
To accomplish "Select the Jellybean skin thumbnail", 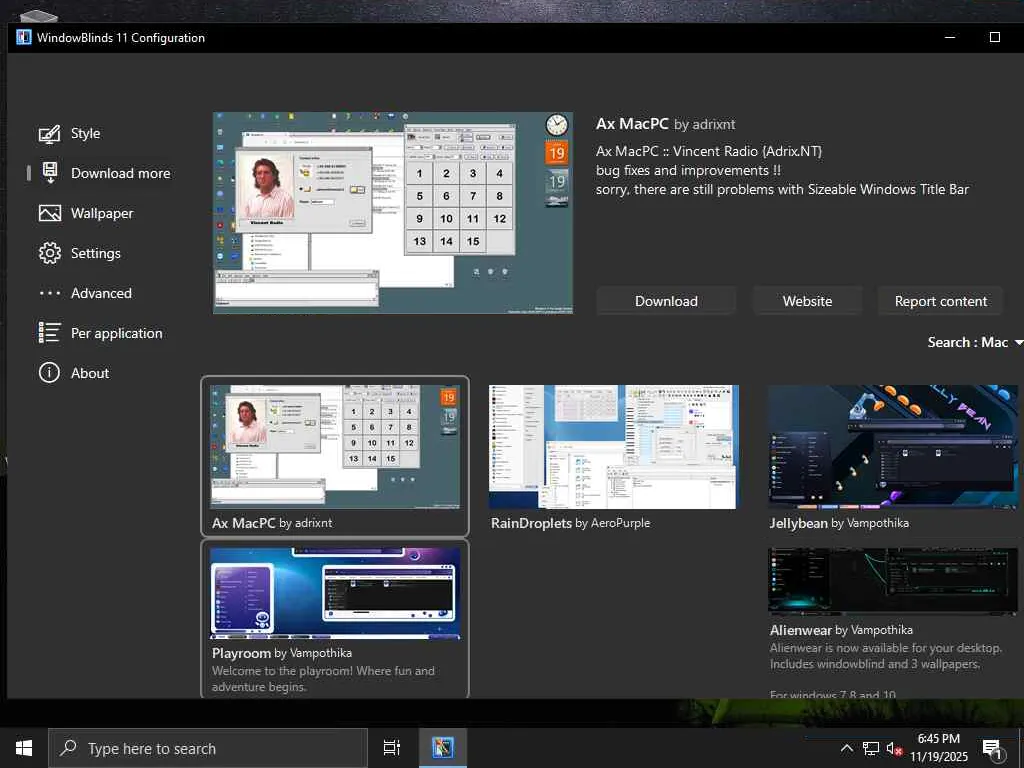I will click(x=893, y=447).
